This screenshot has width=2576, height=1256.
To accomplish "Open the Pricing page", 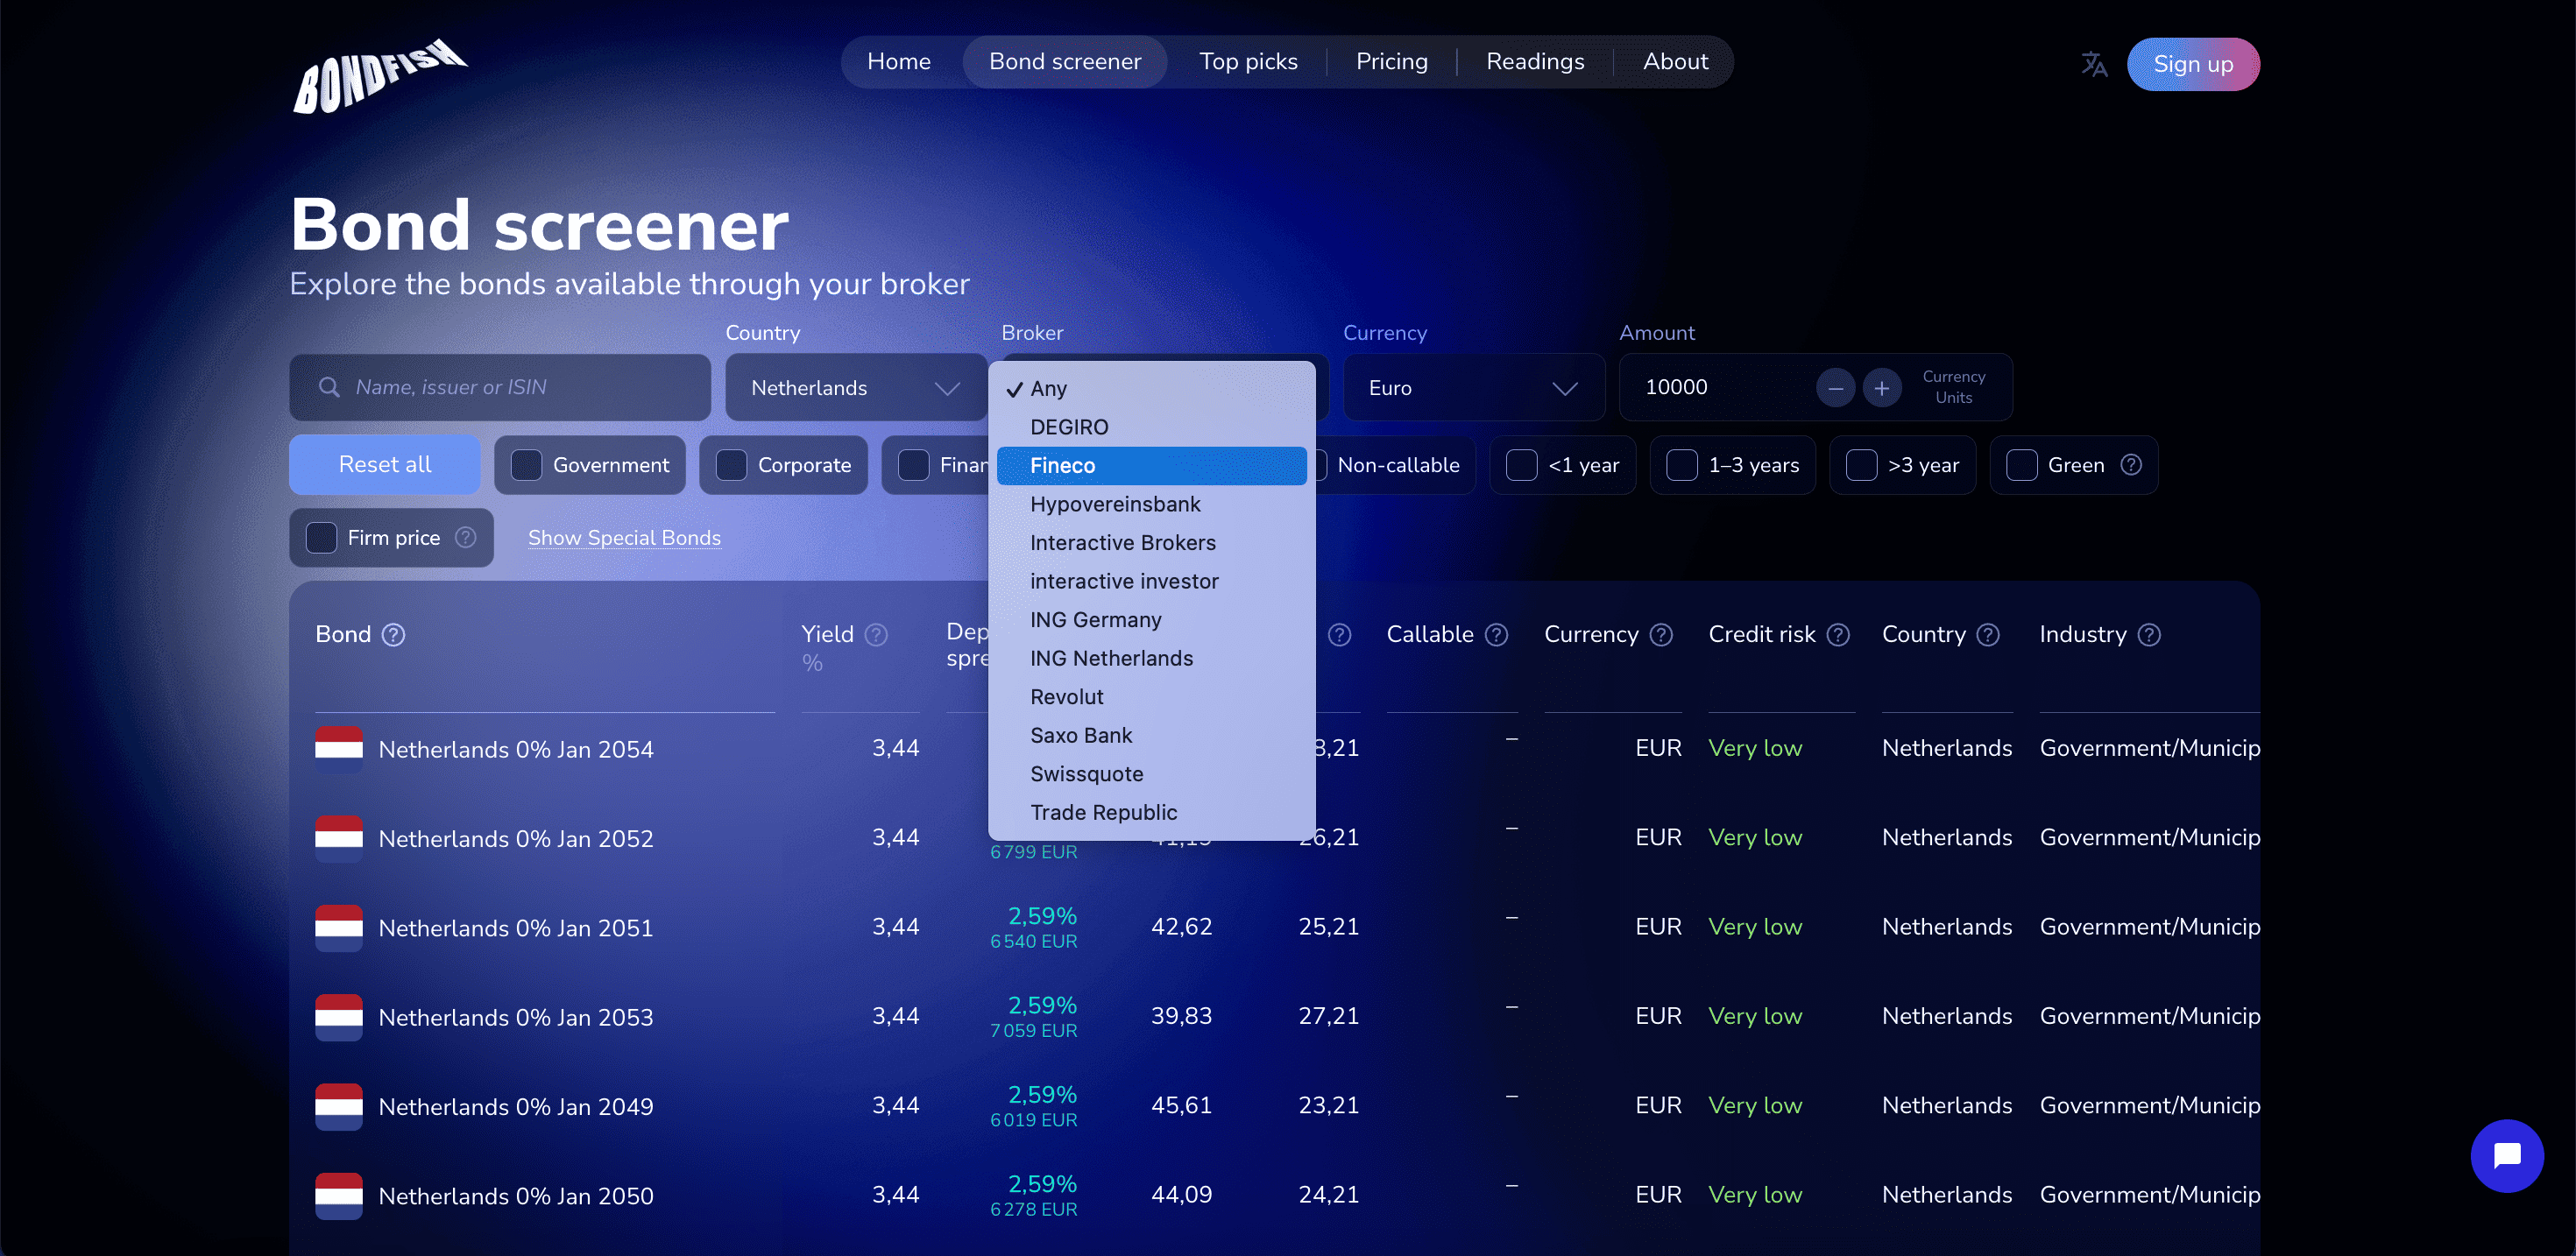I will click(1391, 61).
